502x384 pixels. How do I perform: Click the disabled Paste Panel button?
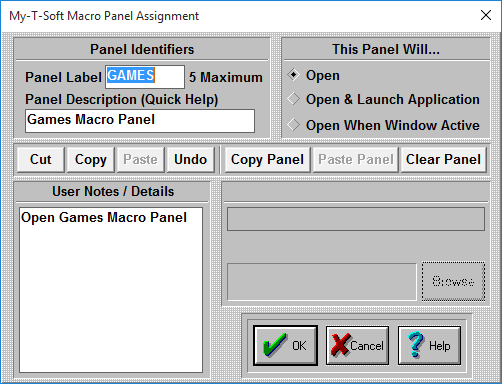coord(356,160)
